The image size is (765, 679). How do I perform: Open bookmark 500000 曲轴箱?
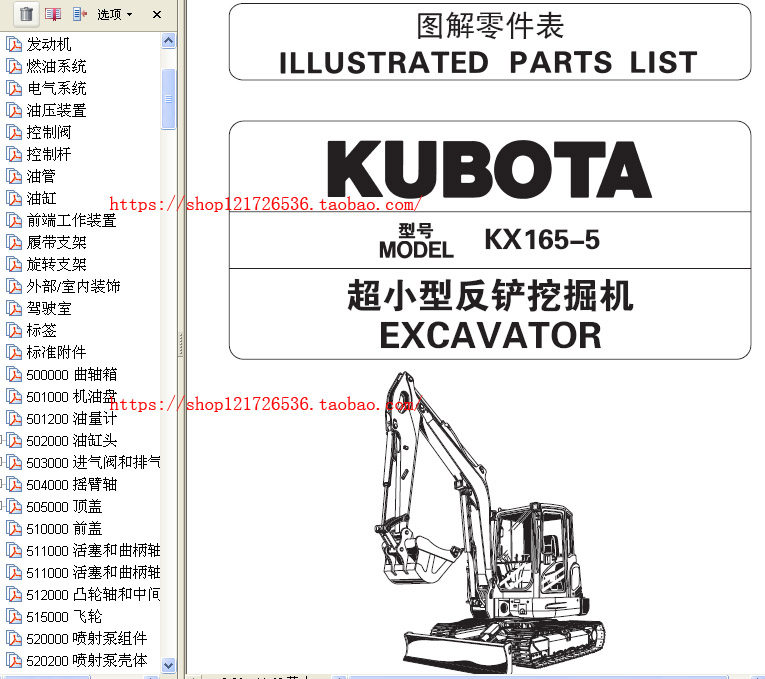tap(72, 375)
